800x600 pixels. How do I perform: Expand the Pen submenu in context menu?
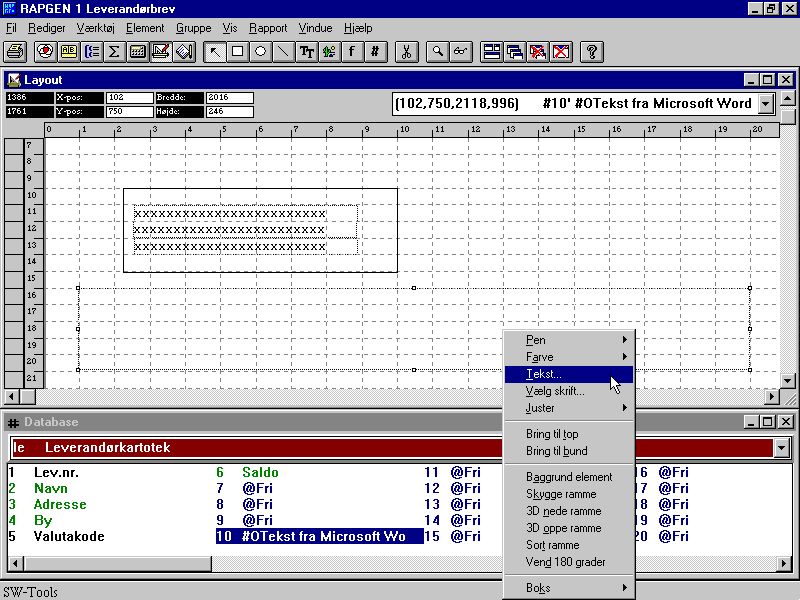(569, 340)
